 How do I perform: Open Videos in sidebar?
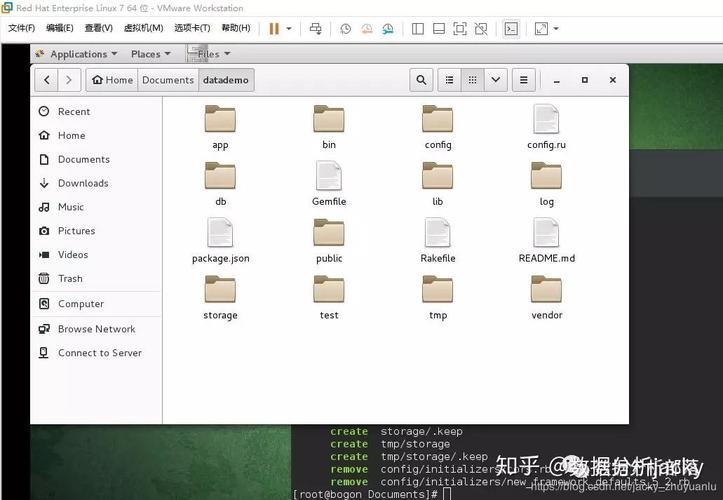(x=97, y=255)
